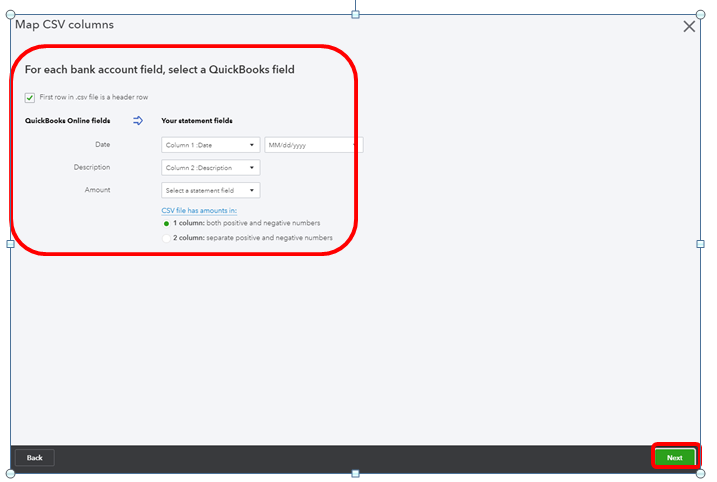Open the Description column dropdown
Image resolution: width=717 pixels, height=482 pixels.
[210, 167]
